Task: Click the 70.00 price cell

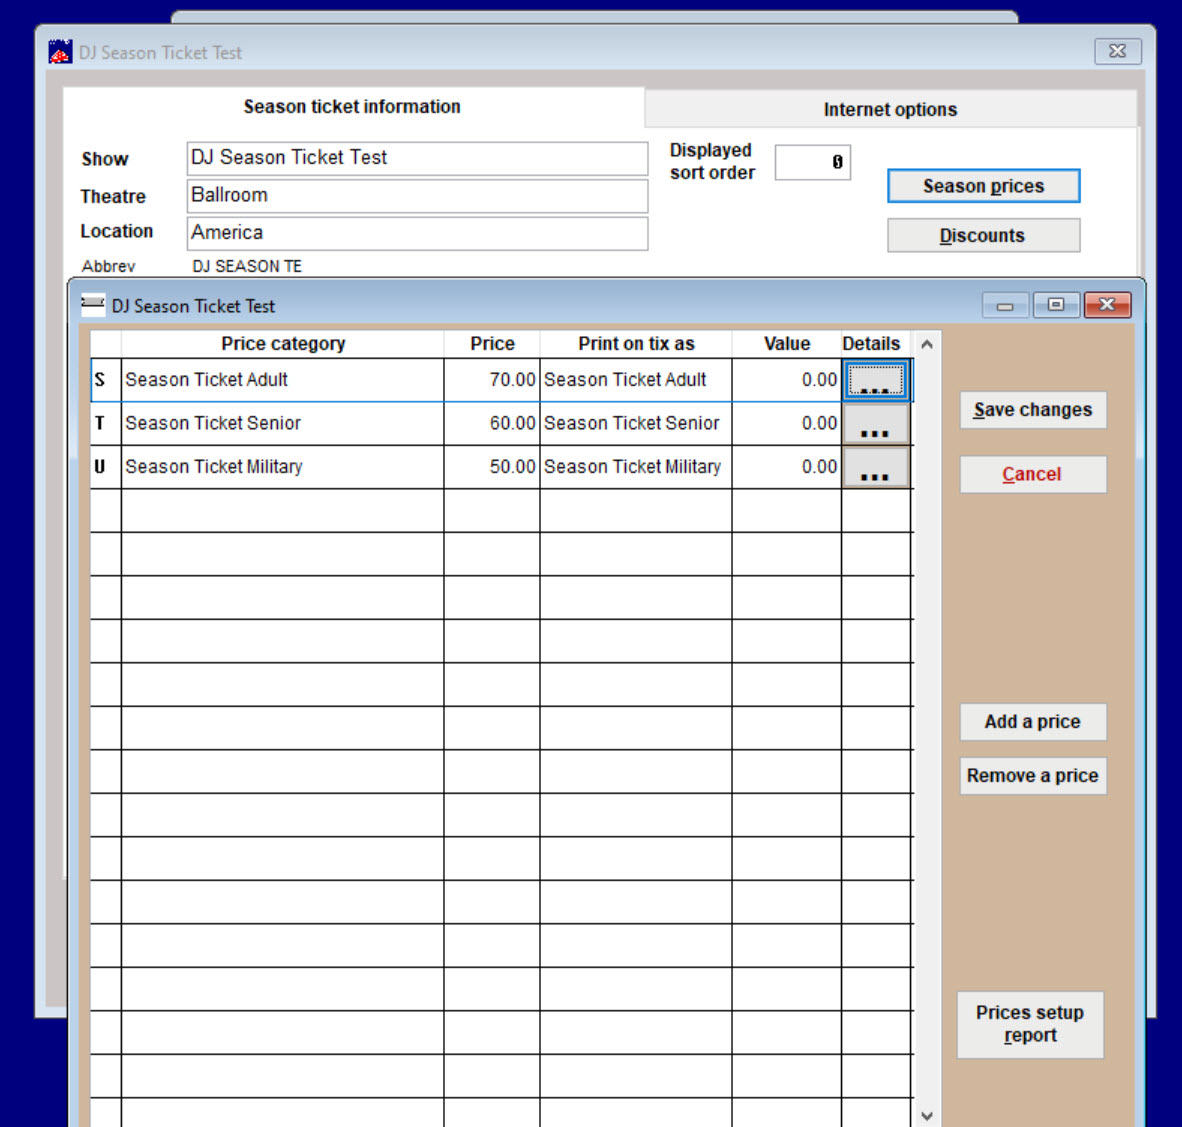Action: 492,380
